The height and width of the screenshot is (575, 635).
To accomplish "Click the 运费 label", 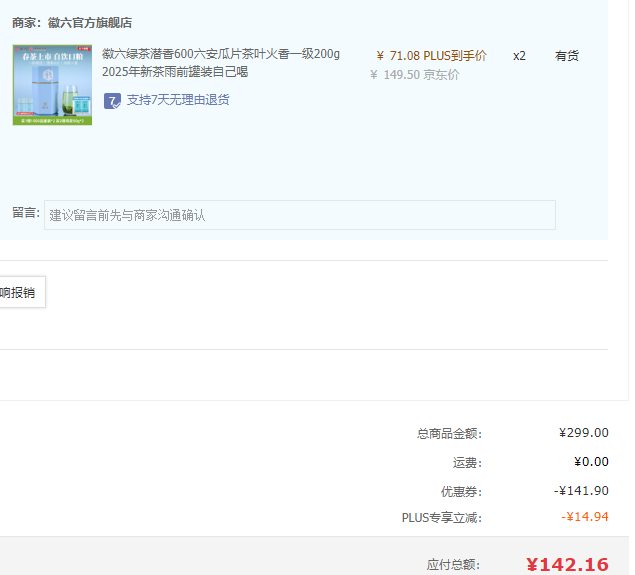I will [467, 462].
